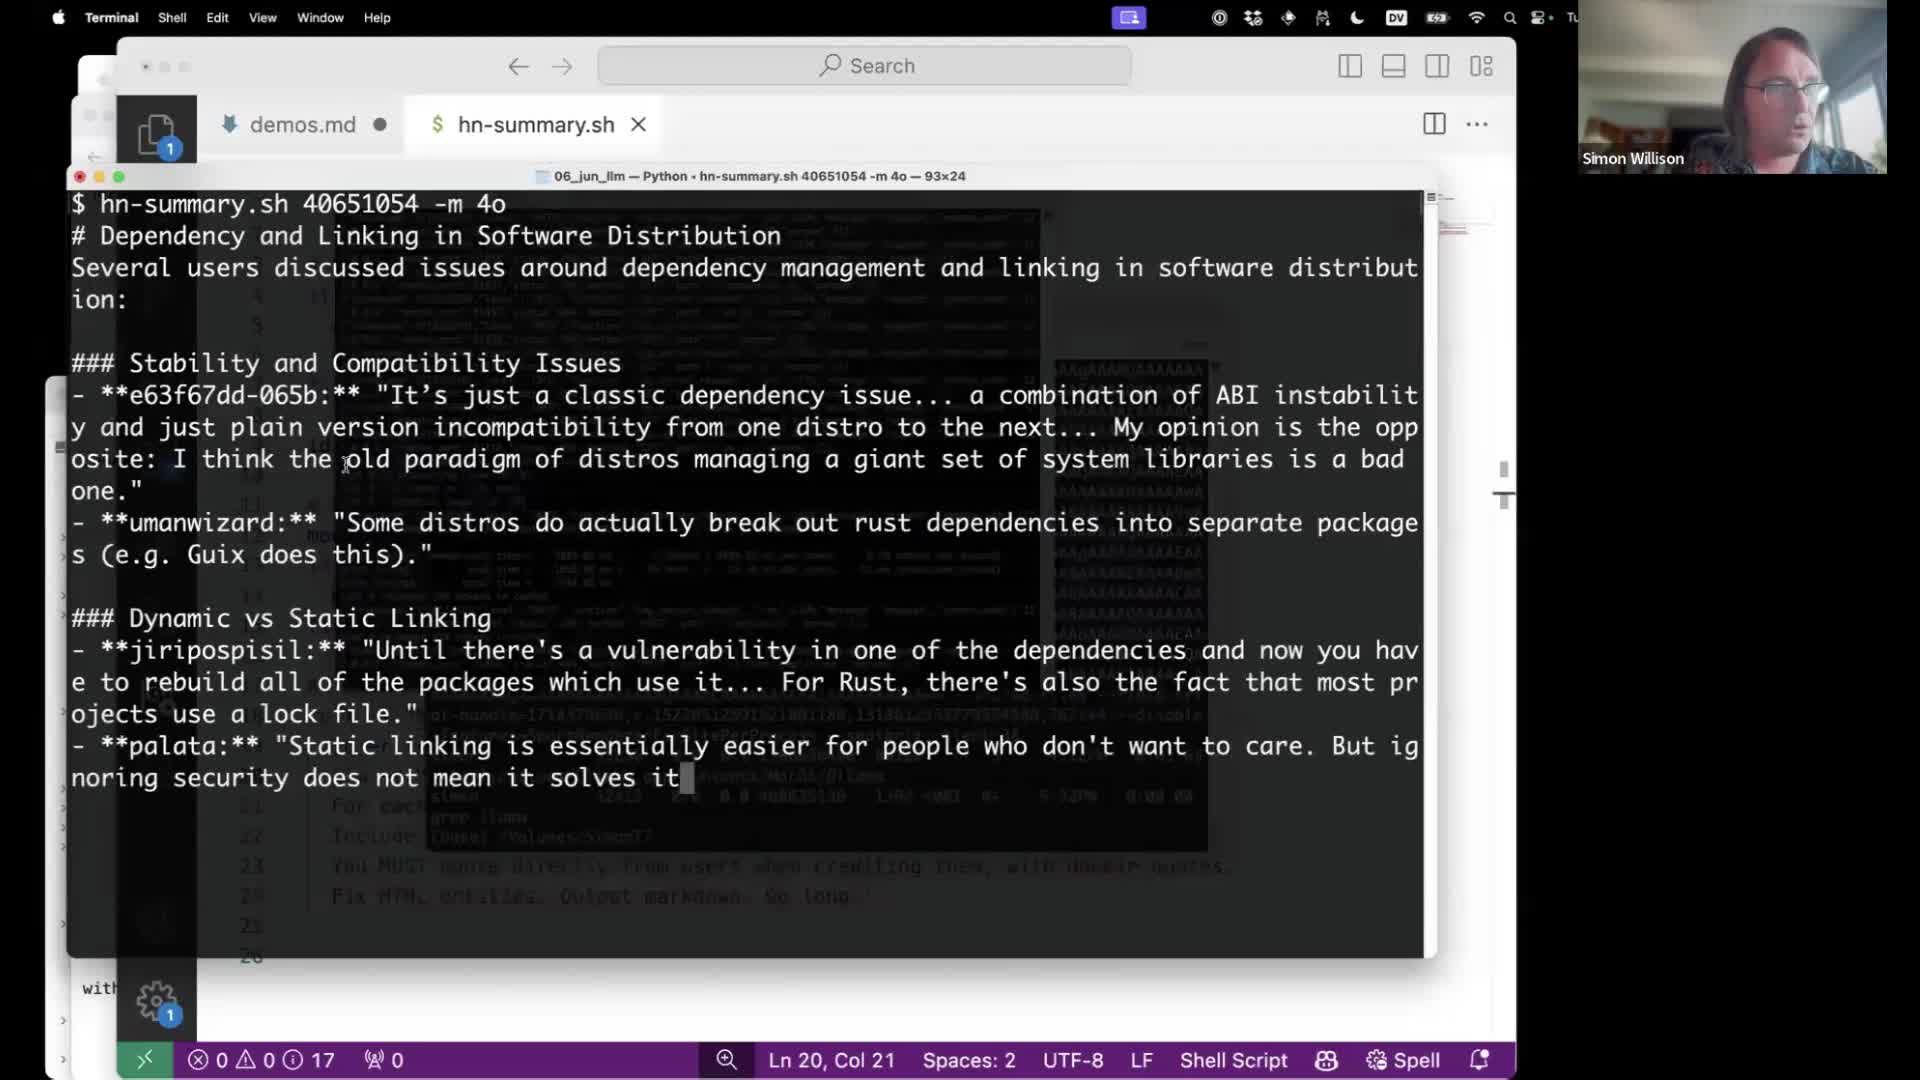1920x1080 pixels.
Task: Toggle the secondary side bar layout icon
Action: [x=1438, y=66]
